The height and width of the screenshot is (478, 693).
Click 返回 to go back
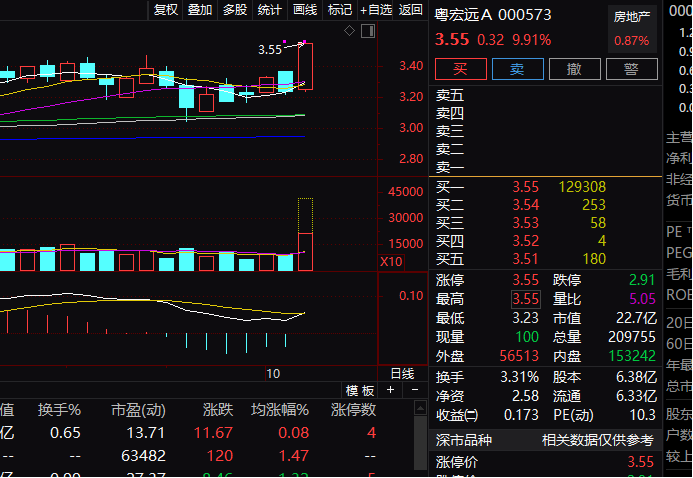point(411,10)
